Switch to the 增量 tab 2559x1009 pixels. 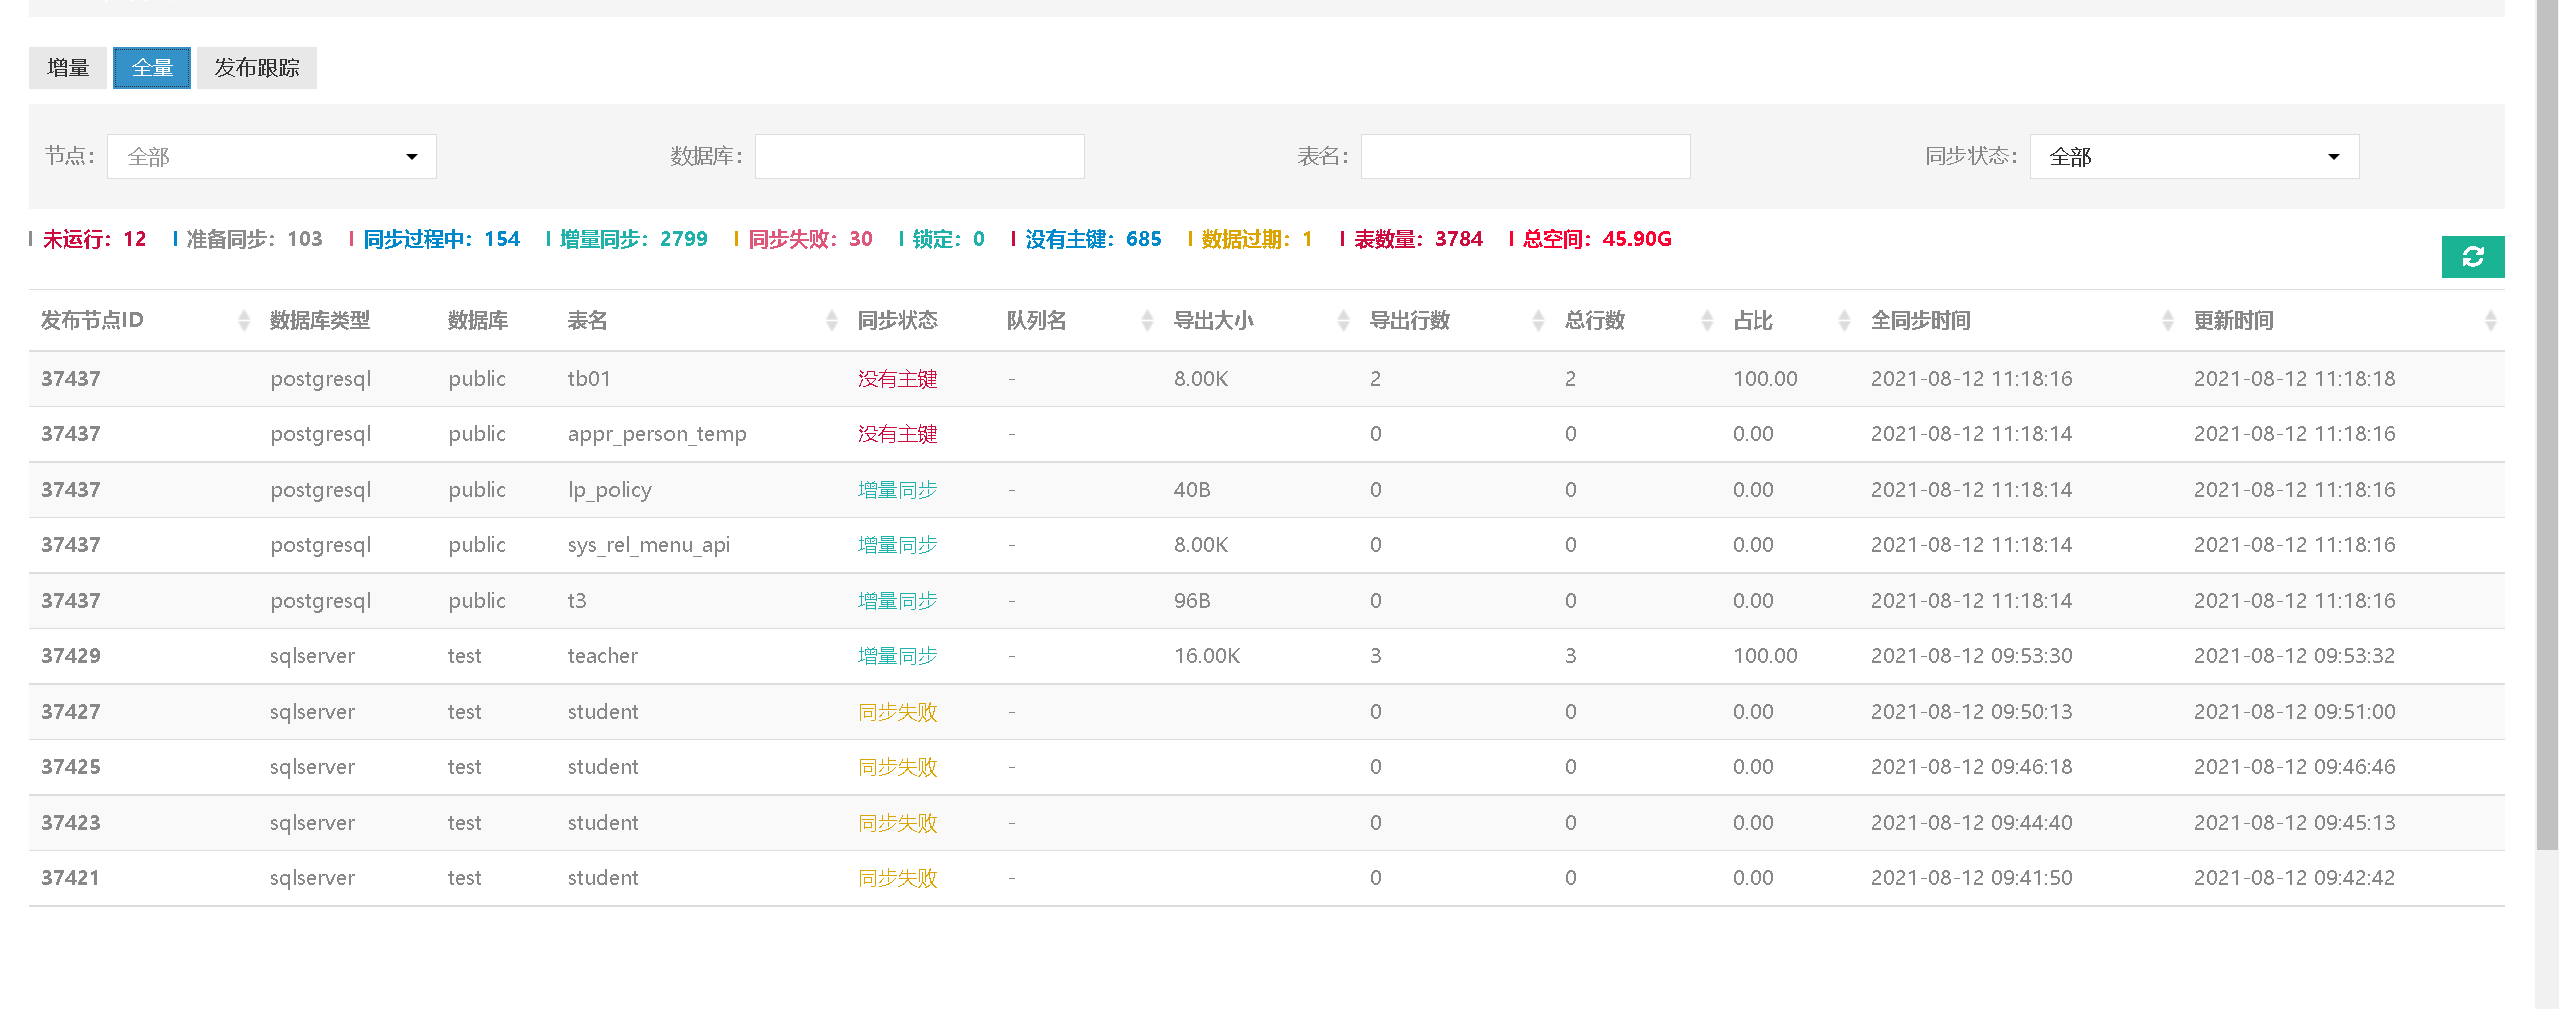(x=68, y=68)
